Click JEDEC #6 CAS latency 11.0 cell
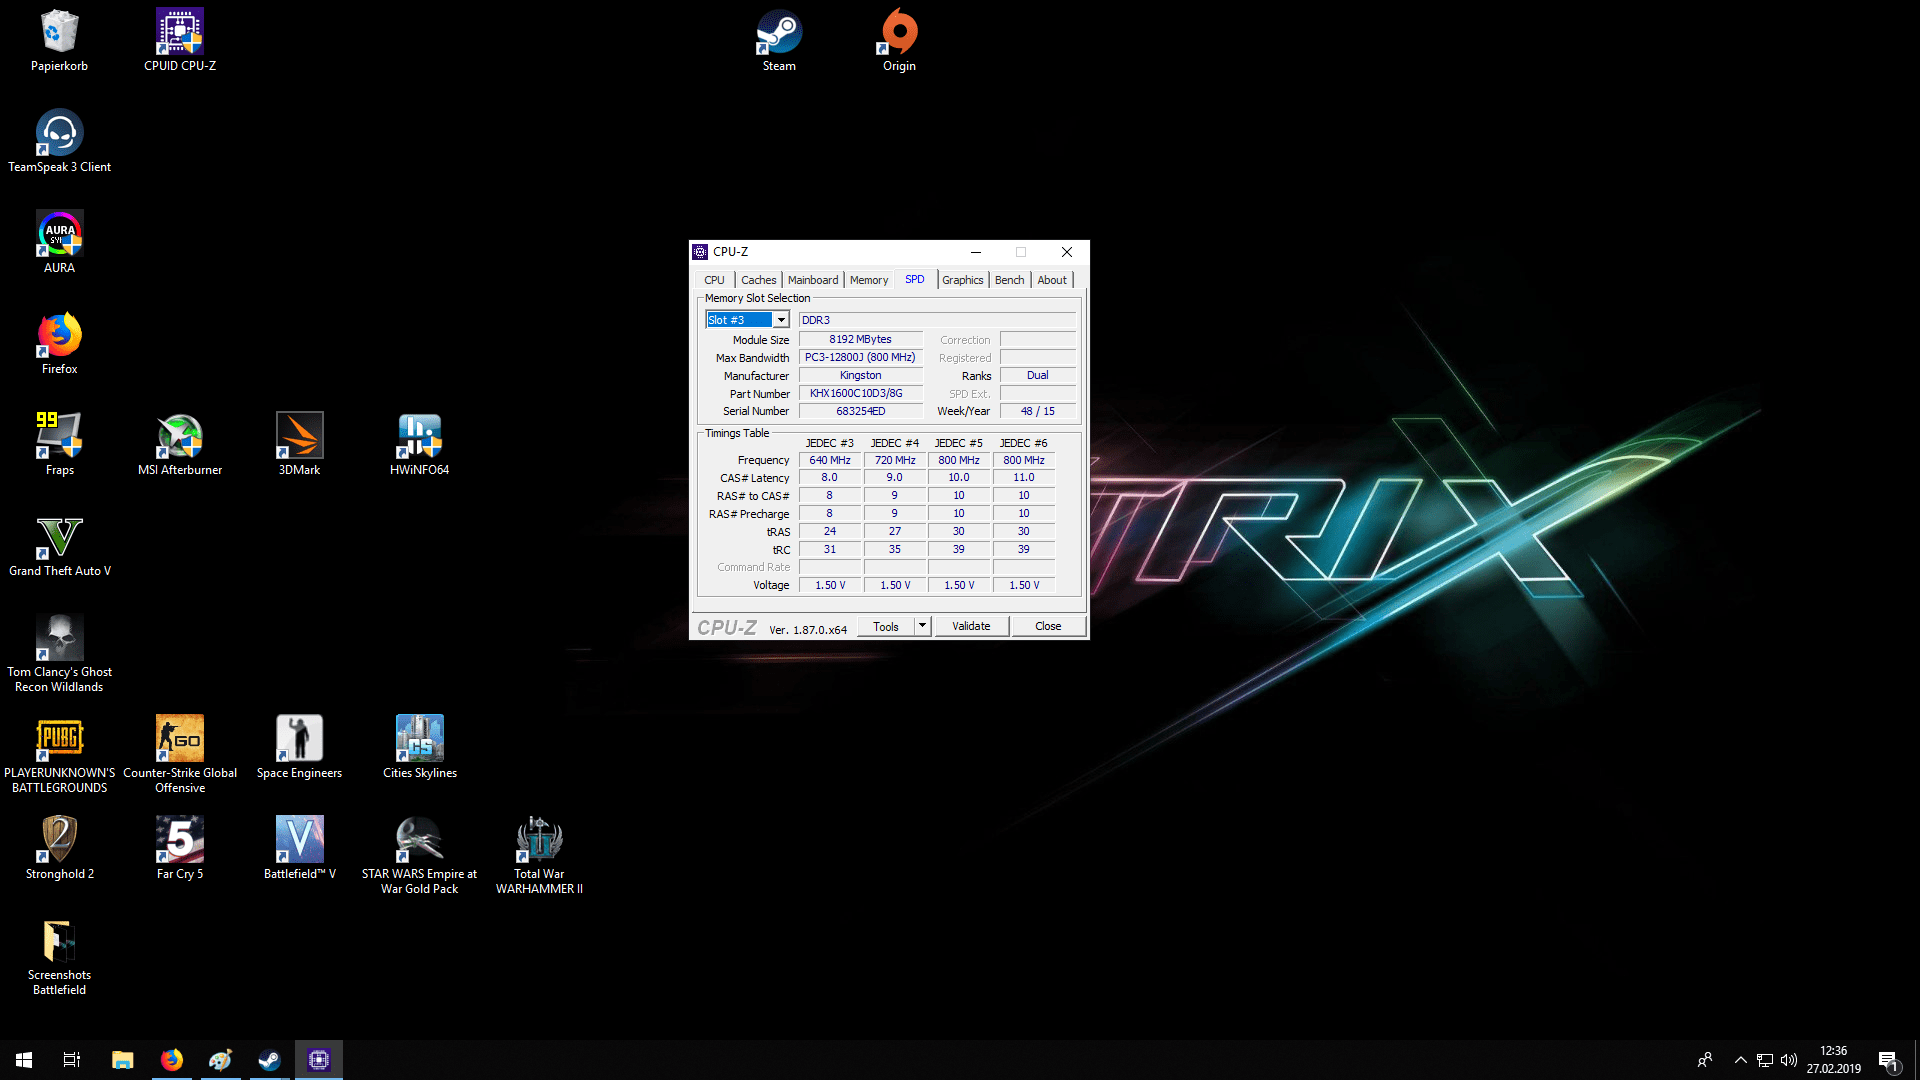The image size is (1920, 1080). tap(1024, 478)
